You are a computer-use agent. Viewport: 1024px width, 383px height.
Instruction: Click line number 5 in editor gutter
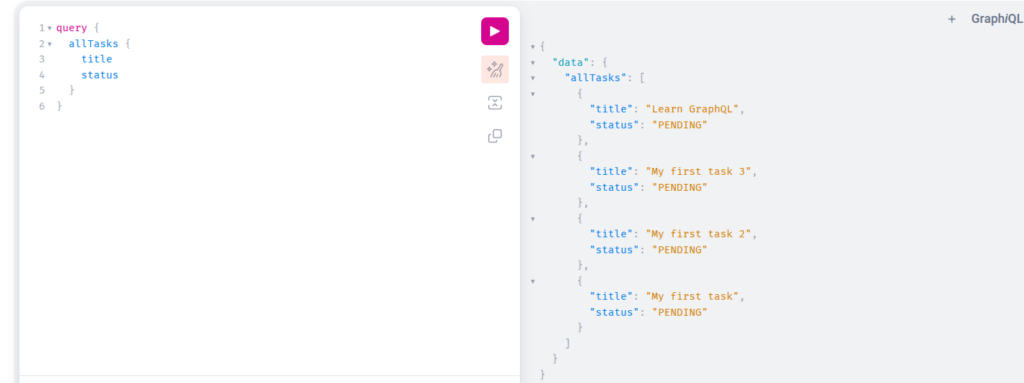click(x=42, y=90)
